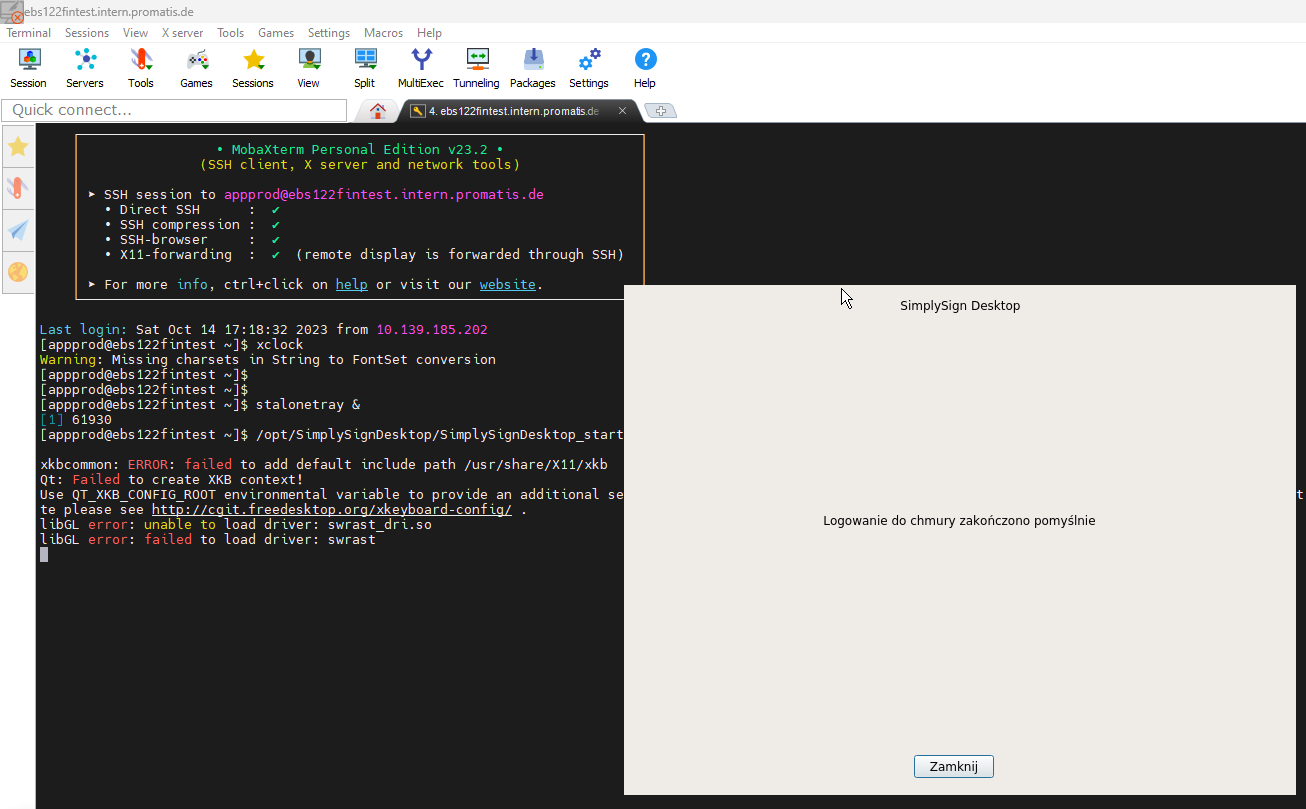This screenshot has width=1306, height=809.
Task: Open the X server menu
Action: coord(182,33)
